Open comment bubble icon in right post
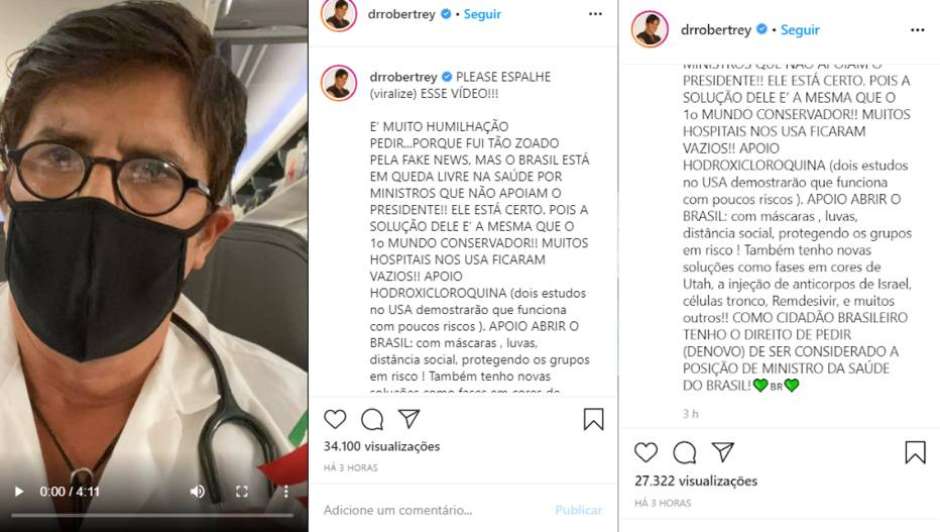940x532 pixels. click(684, 453)
